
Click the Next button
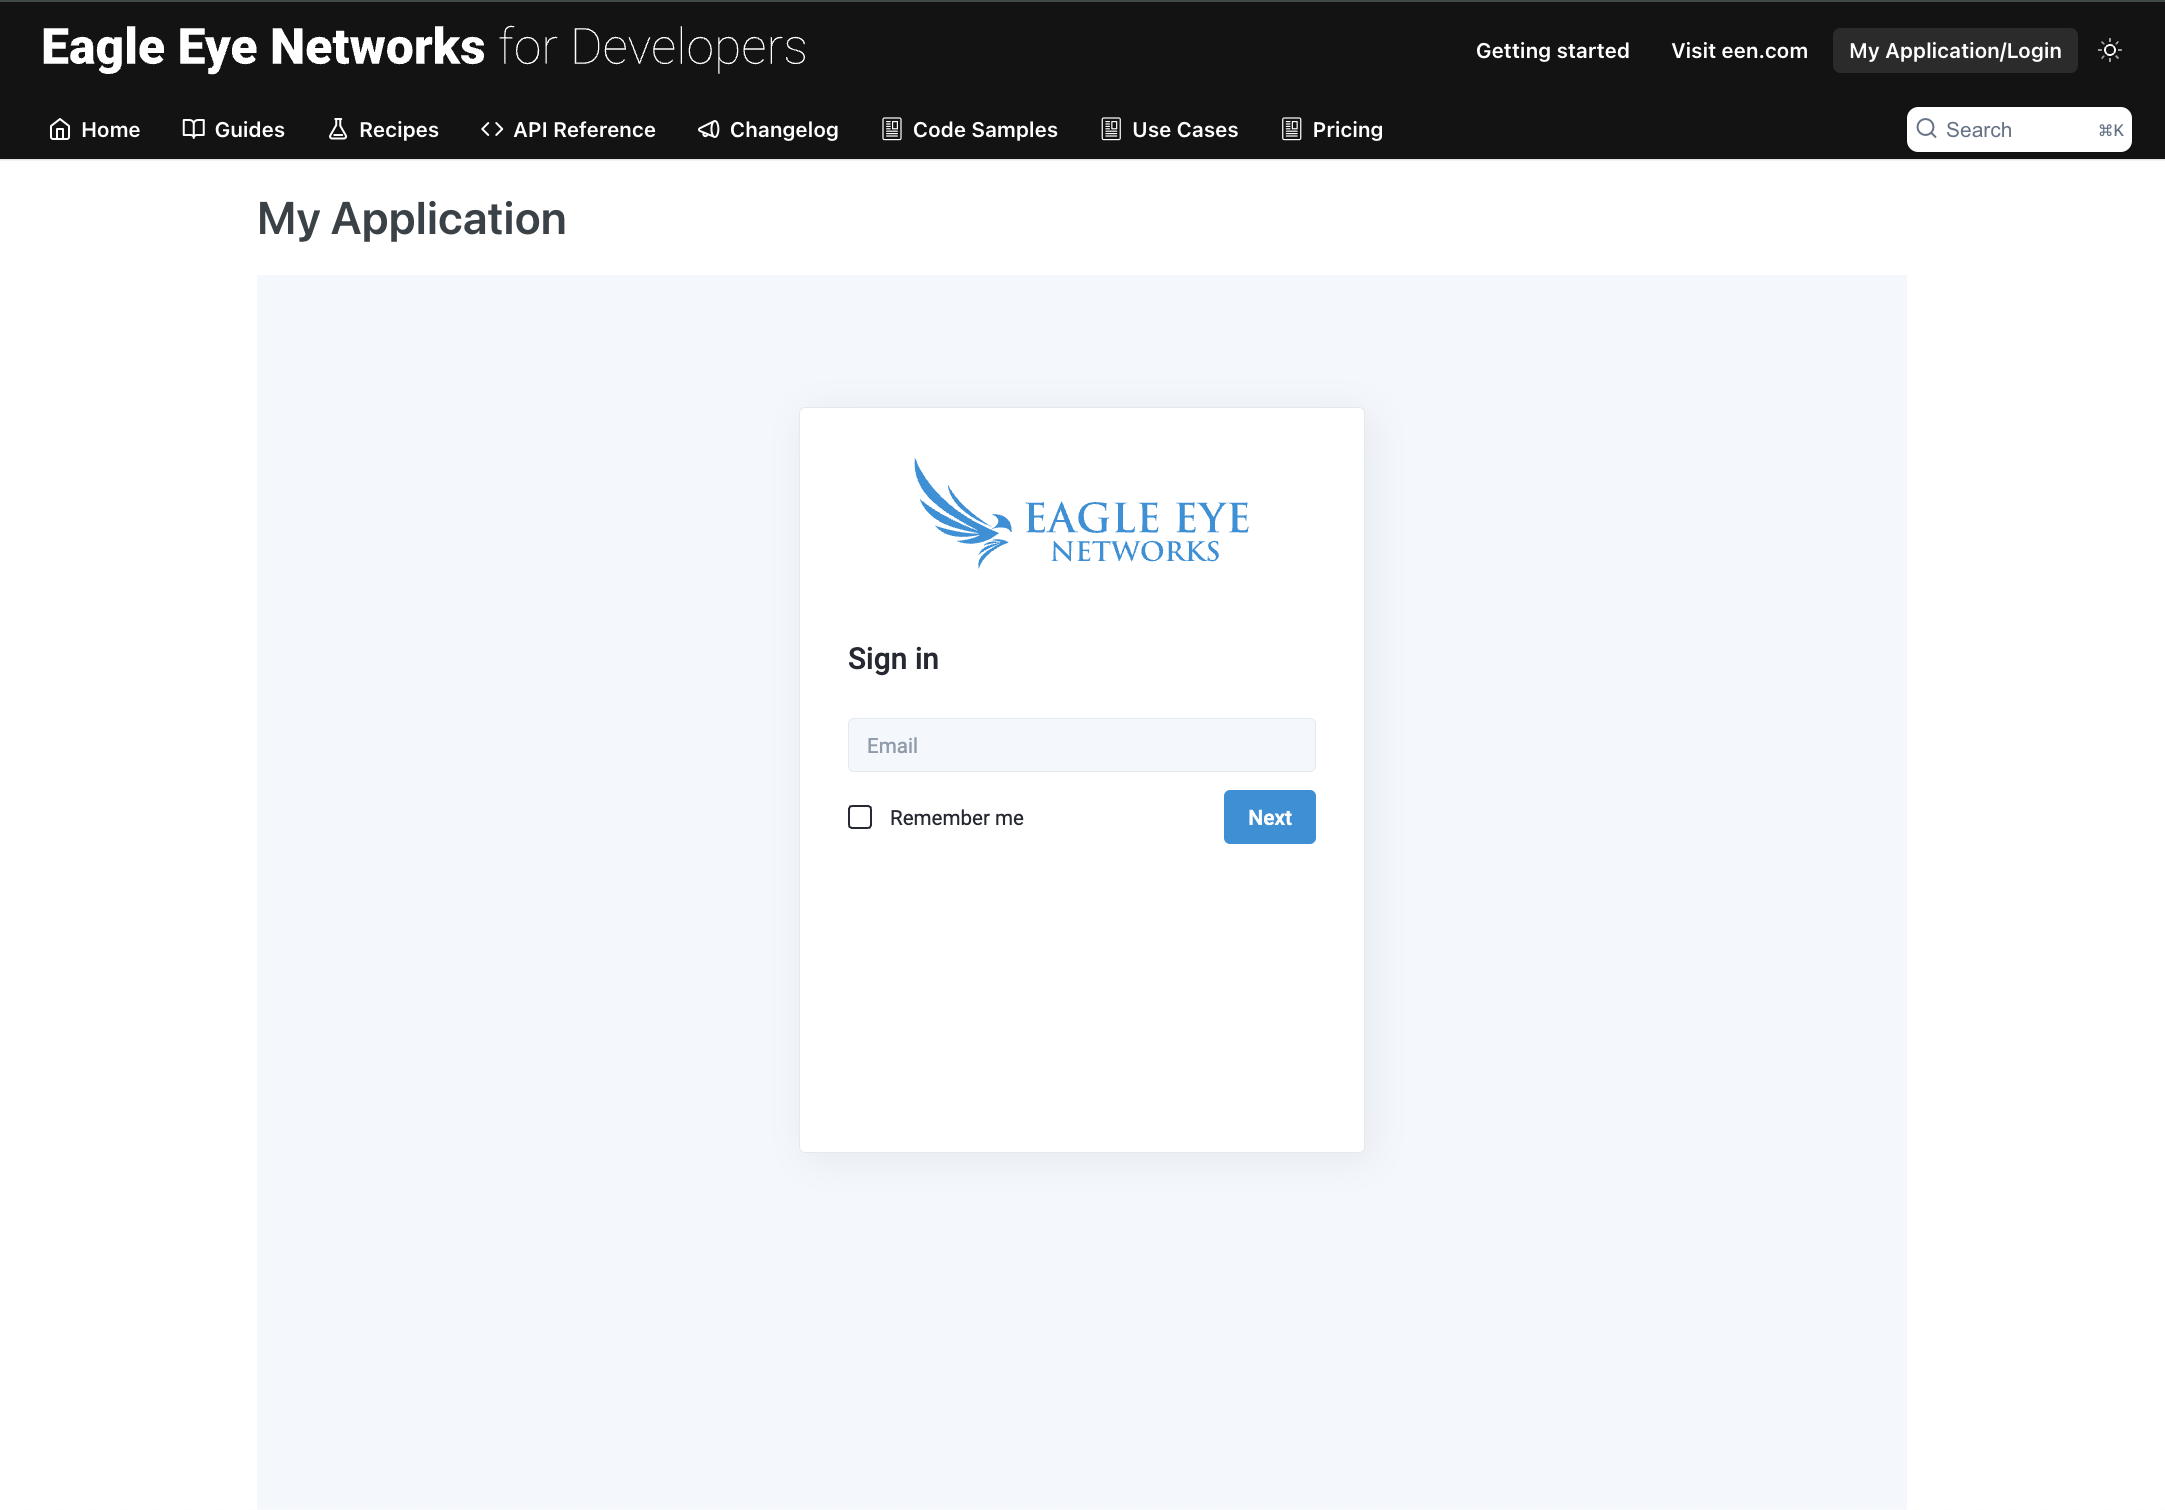pyautogui.click(x=1270, y=817)
